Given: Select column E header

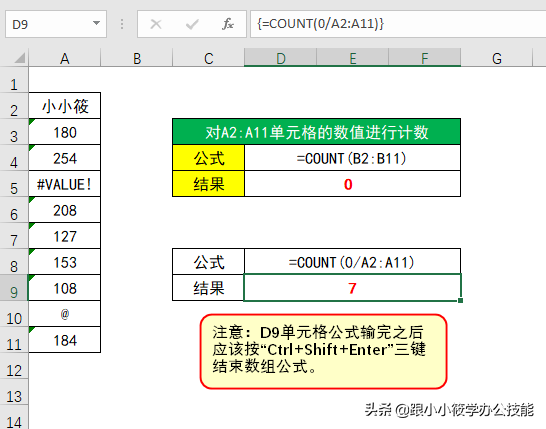Looking at the screenshot, I should pos(353,58).
